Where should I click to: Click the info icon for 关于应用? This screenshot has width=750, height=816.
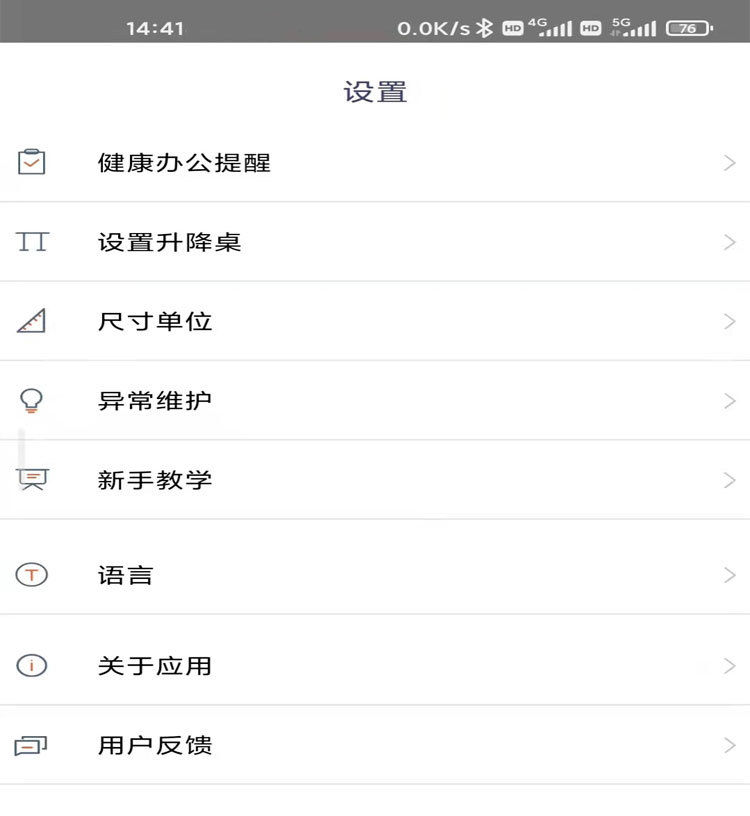click(32, 665)
